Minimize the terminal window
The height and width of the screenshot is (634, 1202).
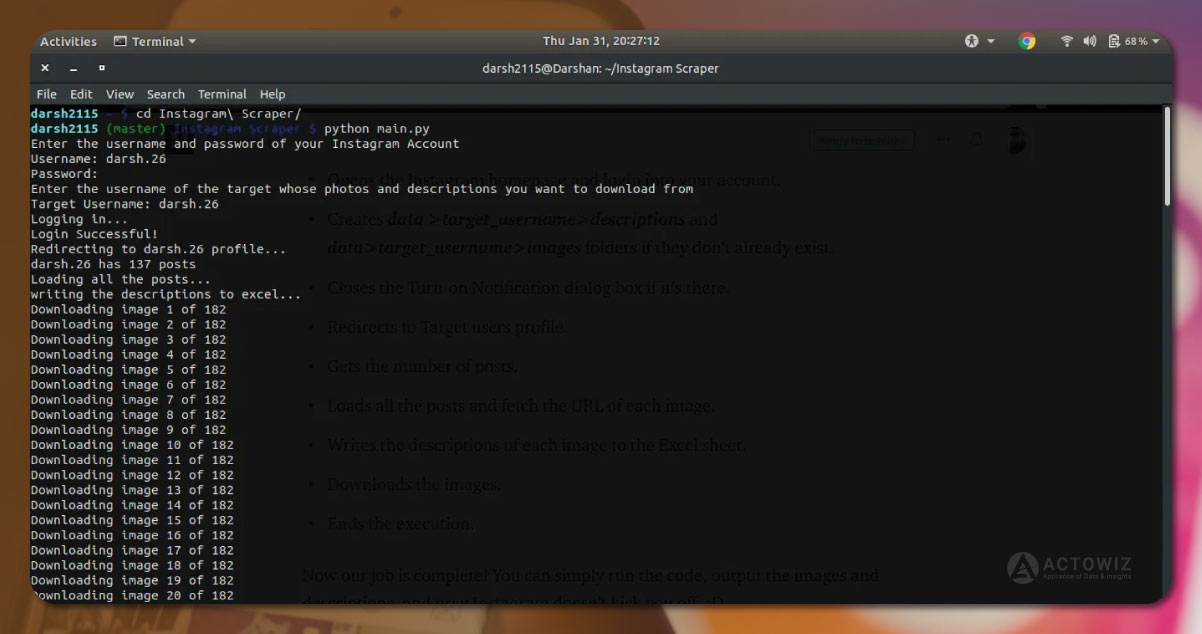73,68
